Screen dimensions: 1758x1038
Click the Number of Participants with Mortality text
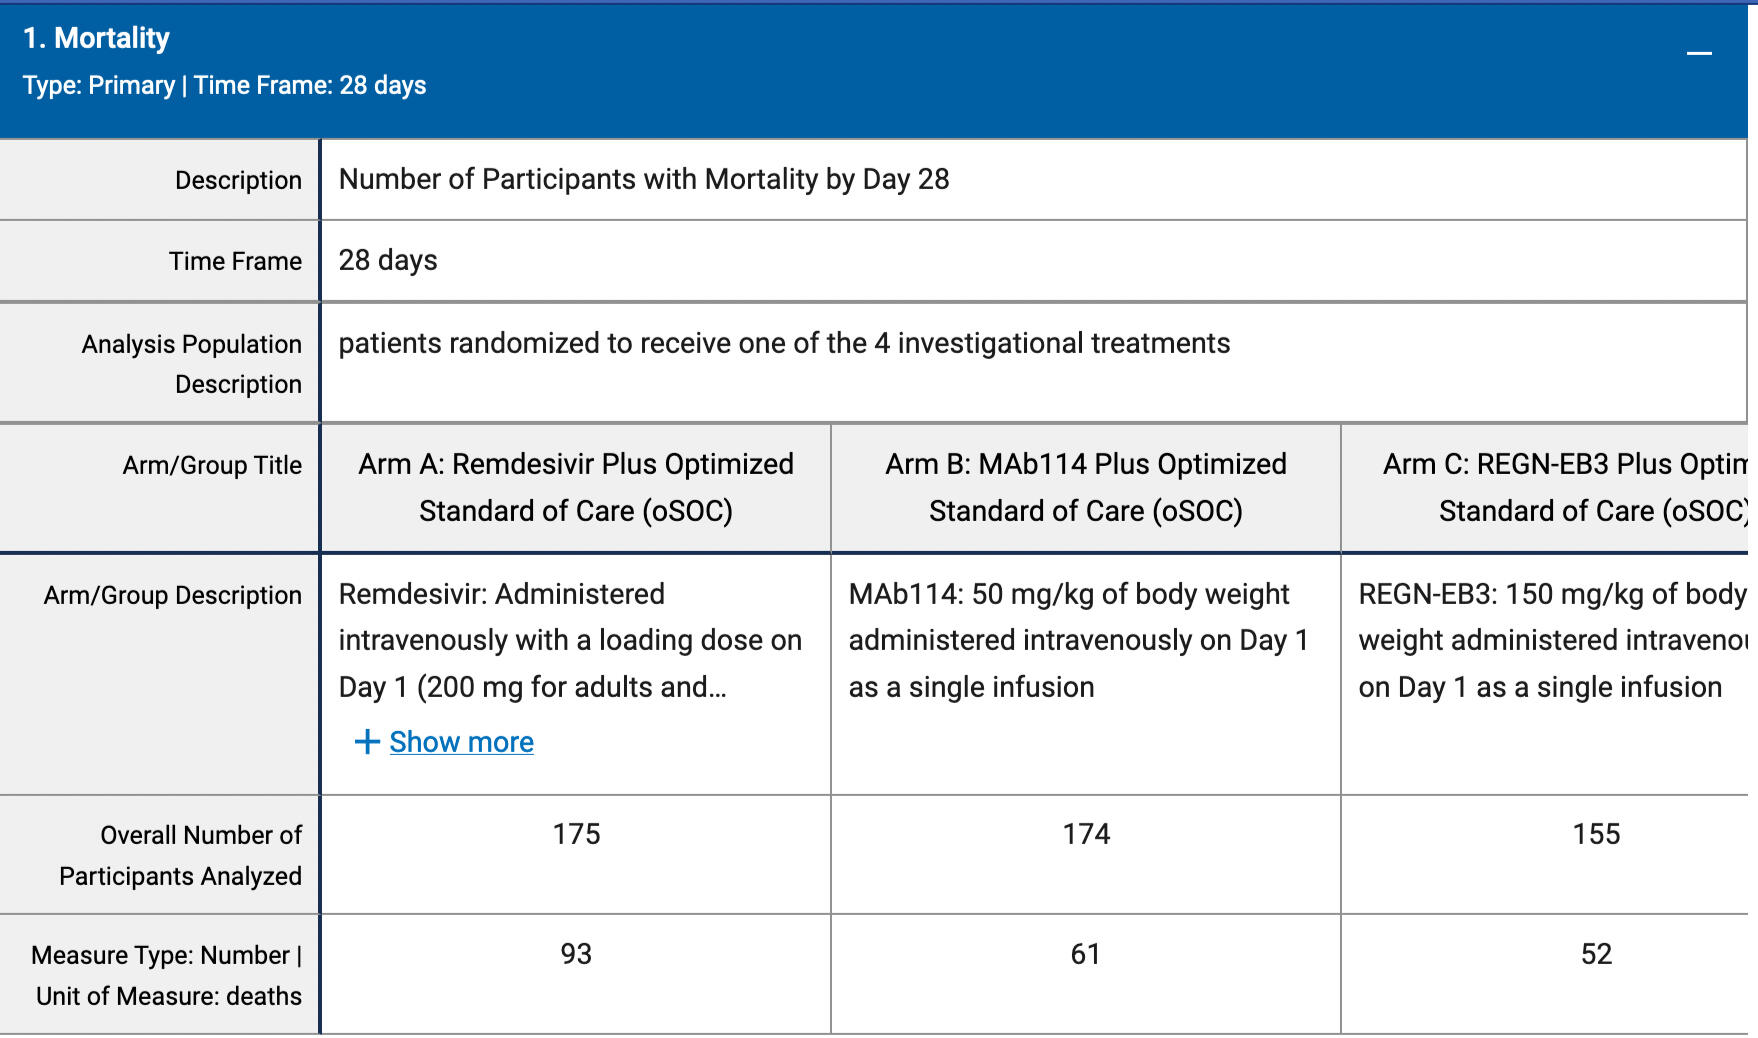coord(644,179)
